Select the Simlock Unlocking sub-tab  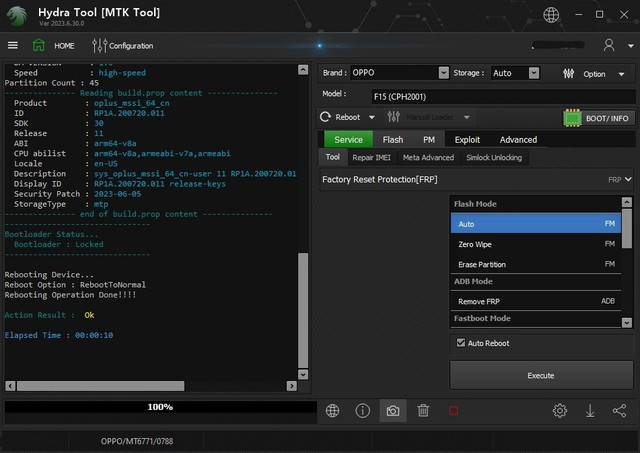pos(494,158)
